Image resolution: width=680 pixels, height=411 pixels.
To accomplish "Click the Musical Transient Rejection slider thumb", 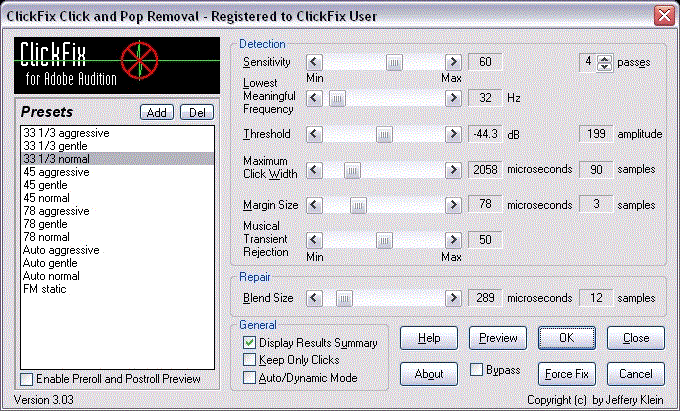I will (384, 240).
